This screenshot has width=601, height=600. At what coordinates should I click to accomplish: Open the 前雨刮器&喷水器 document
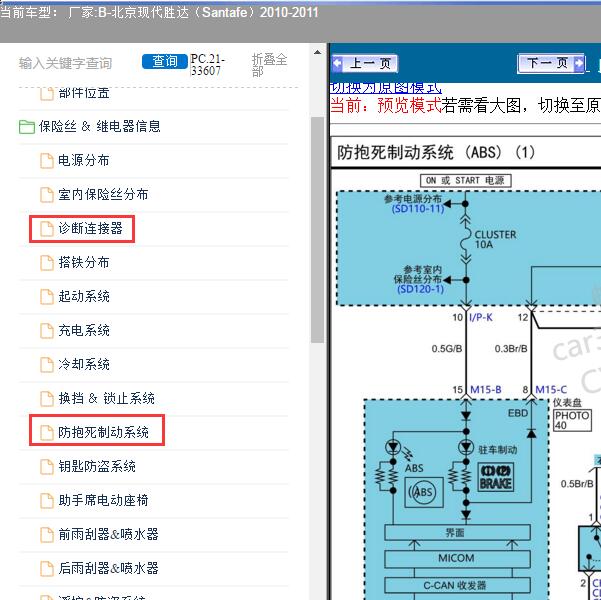click(108, 534)
